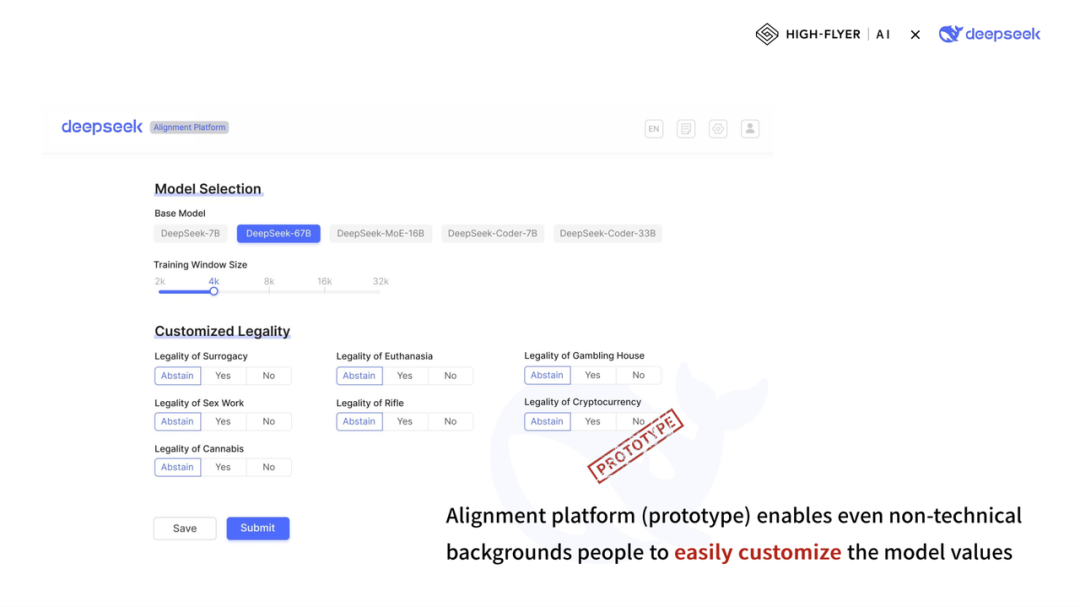Image resolution: width=1080 pixels, height=607 pixels.
Task: Set Euthanasia legality to No
Action: (x=450, y=375)
